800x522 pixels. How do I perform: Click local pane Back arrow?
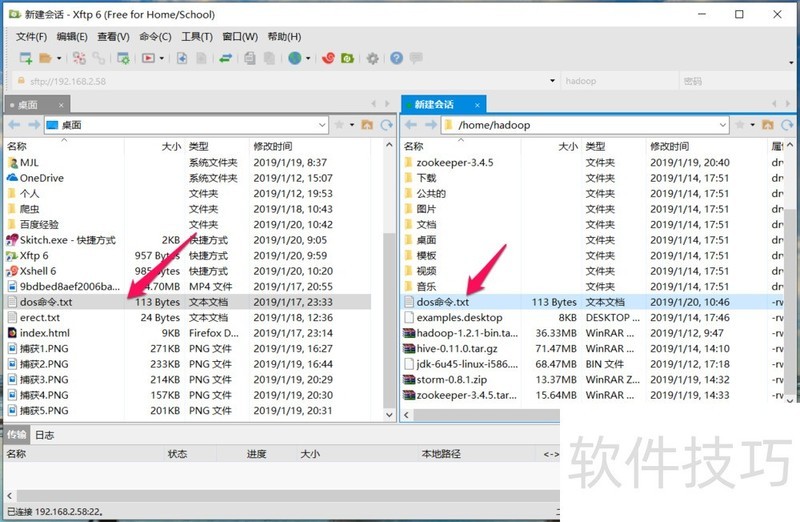14,125
